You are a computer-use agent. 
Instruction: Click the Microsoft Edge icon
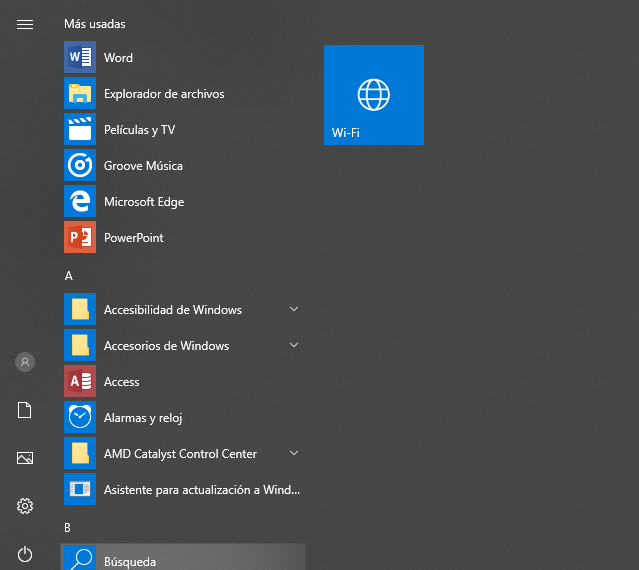(80, 201)
